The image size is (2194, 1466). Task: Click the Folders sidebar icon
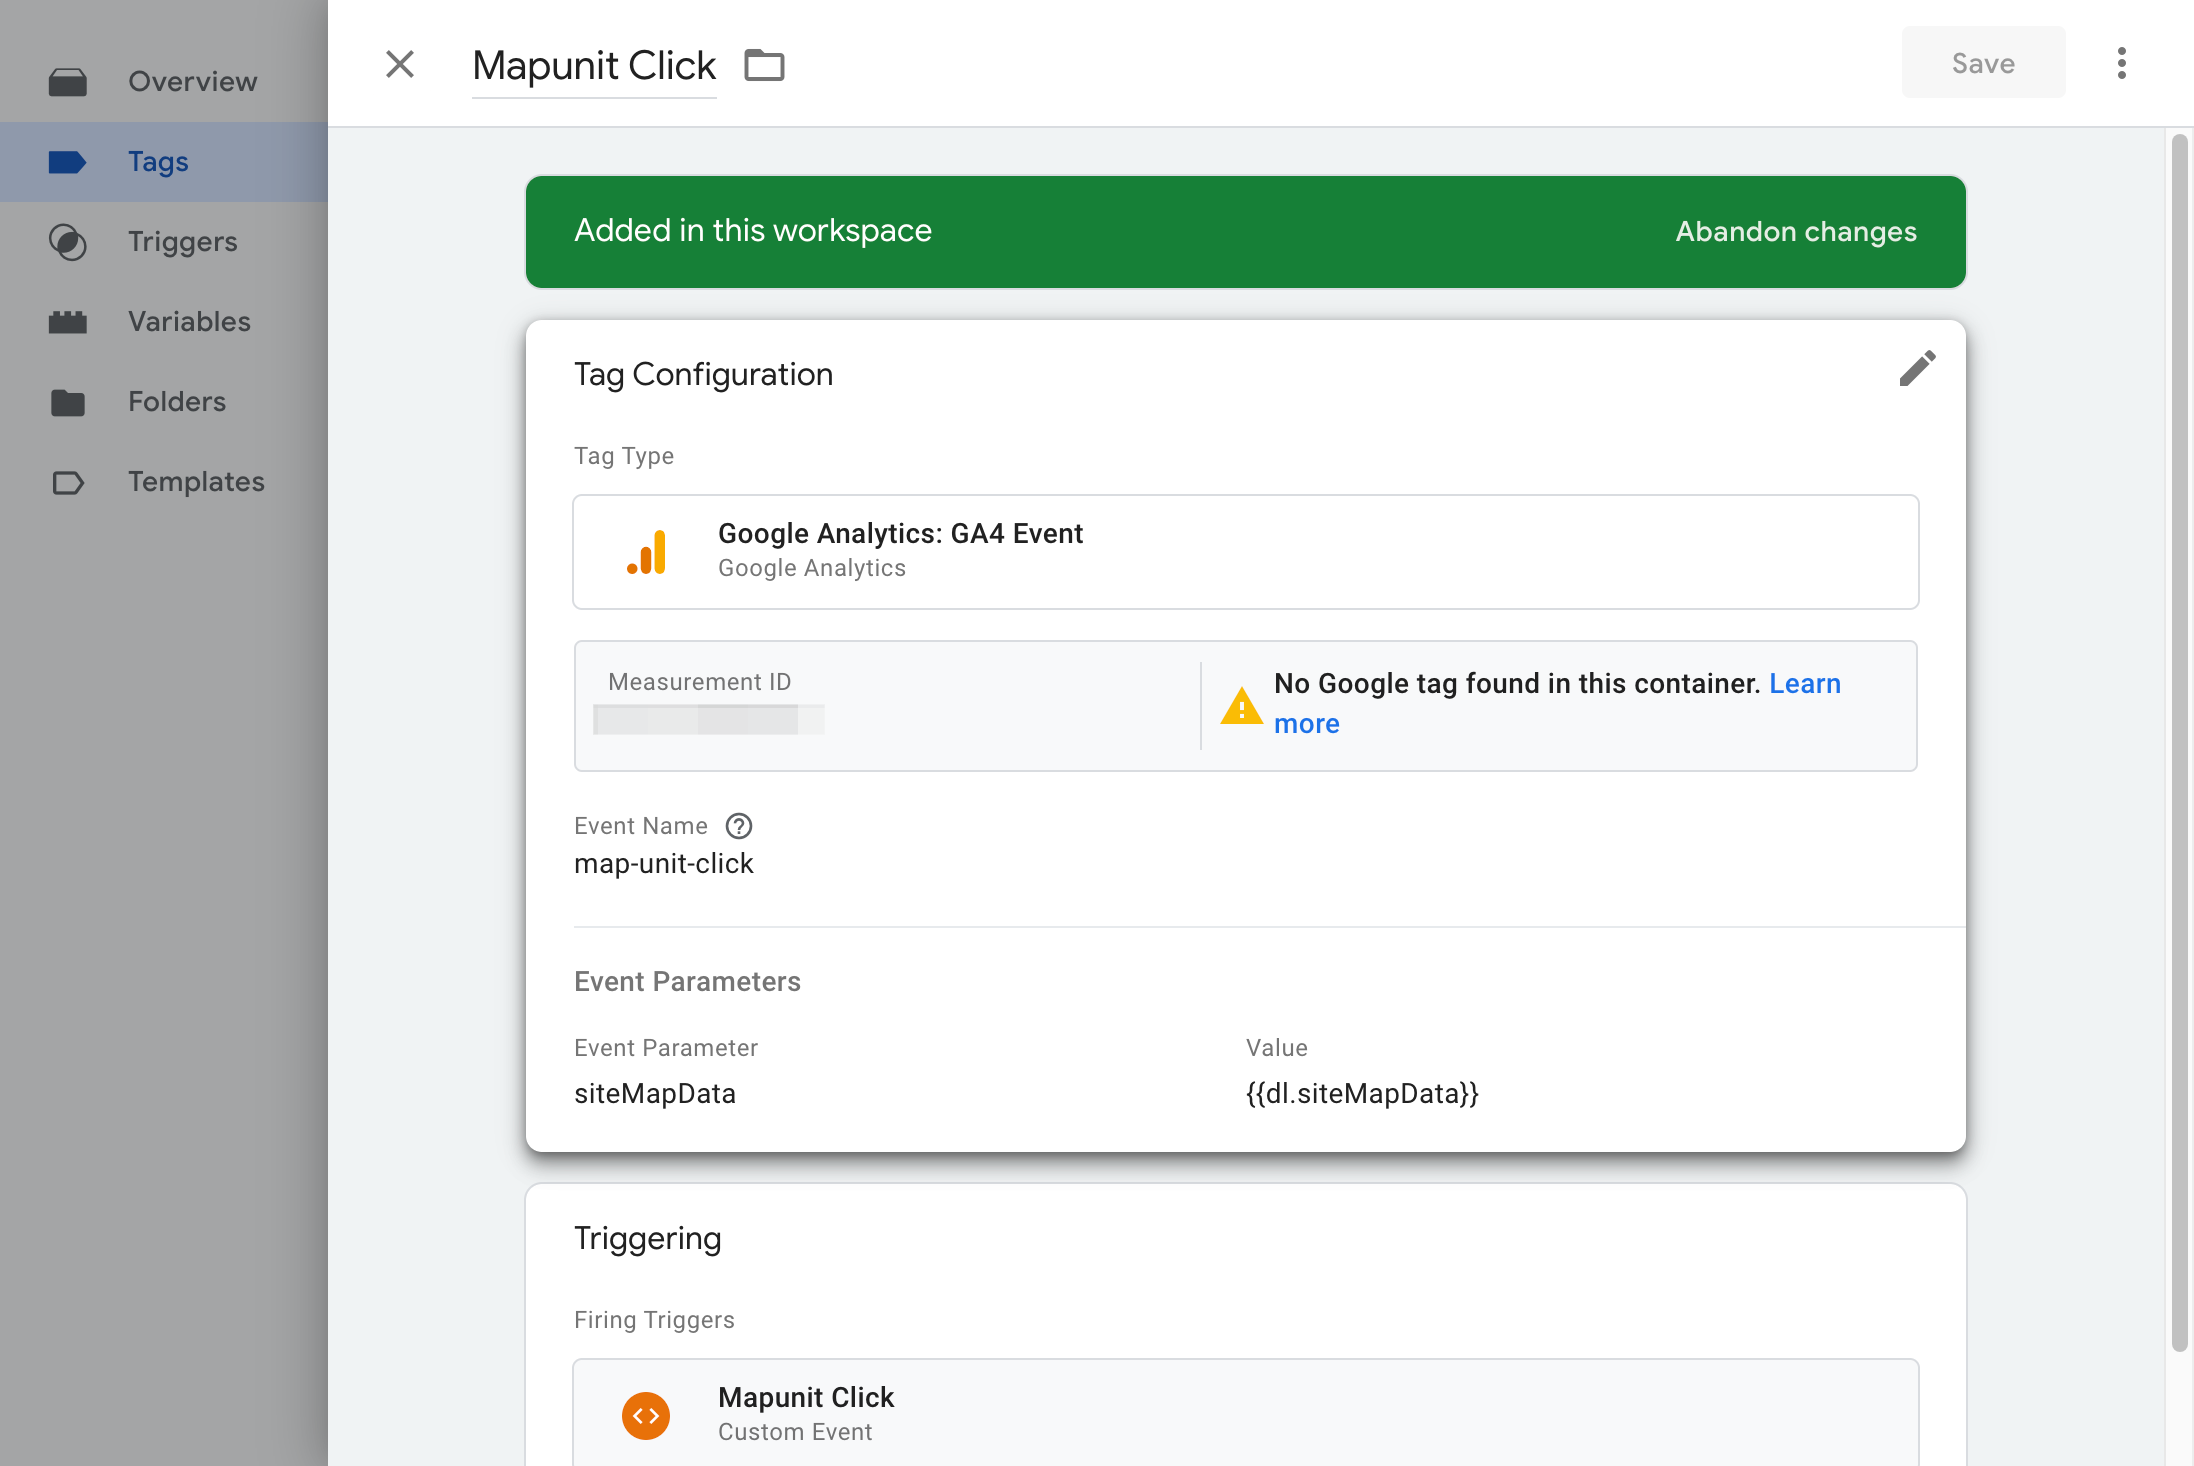click(67, 402)
